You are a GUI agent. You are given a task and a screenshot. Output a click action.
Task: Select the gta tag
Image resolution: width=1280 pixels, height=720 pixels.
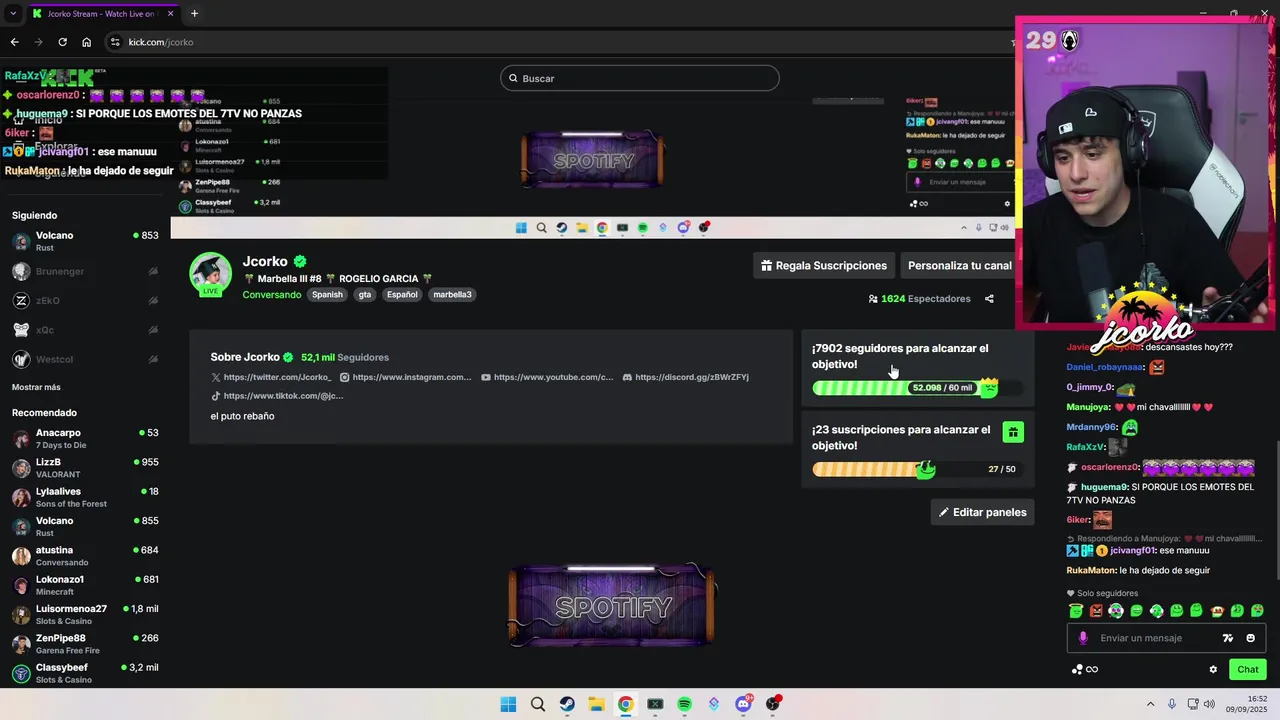(364, 295)
